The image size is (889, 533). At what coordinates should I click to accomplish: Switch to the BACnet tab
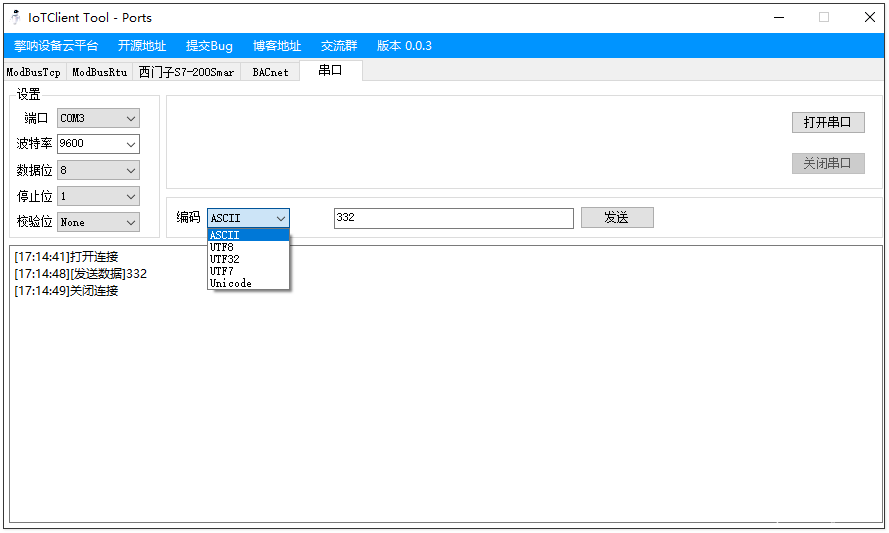270,72
